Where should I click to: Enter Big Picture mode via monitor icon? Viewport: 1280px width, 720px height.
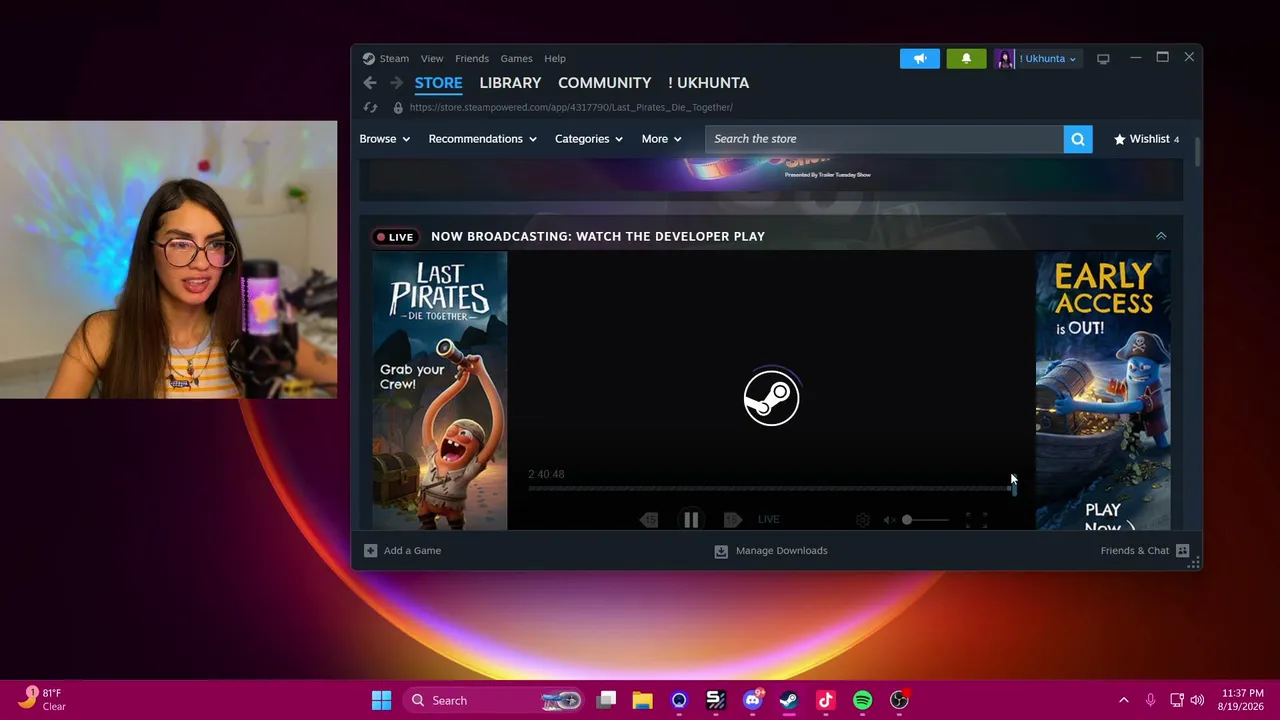1103,59
